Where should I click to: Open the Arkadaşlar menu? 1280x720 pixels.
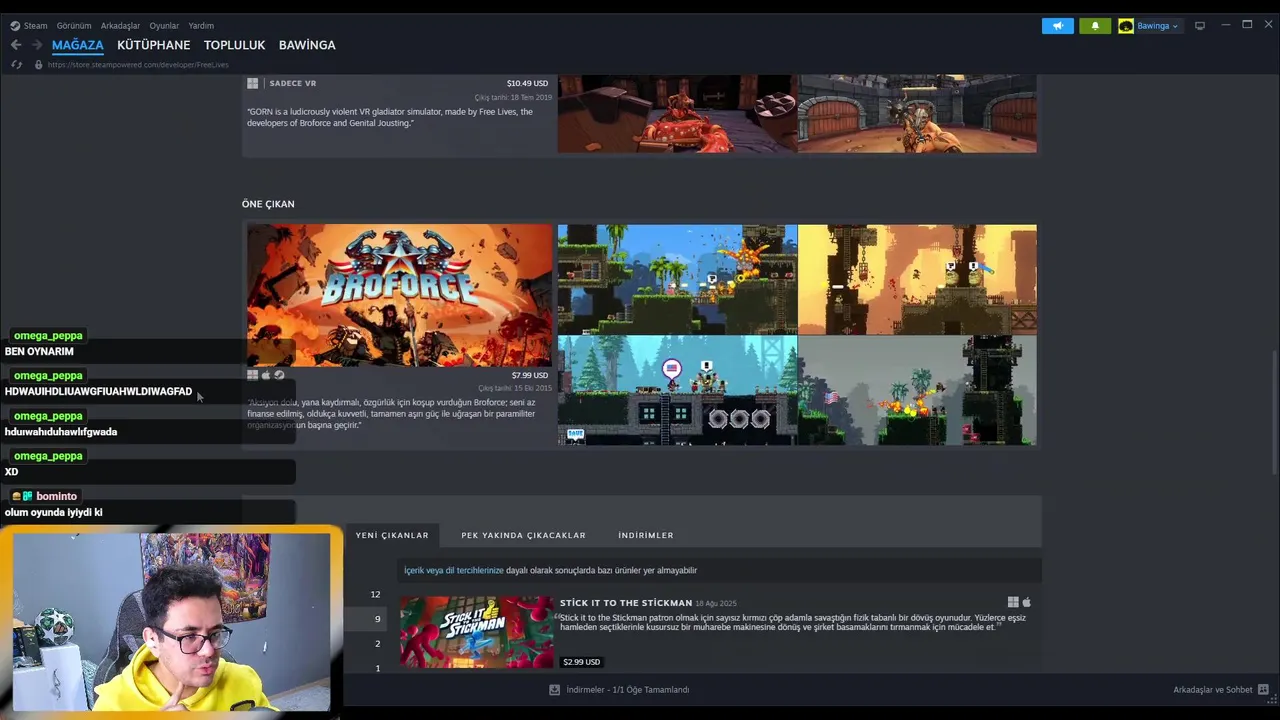pyautogui.click(x=120, y=26)
